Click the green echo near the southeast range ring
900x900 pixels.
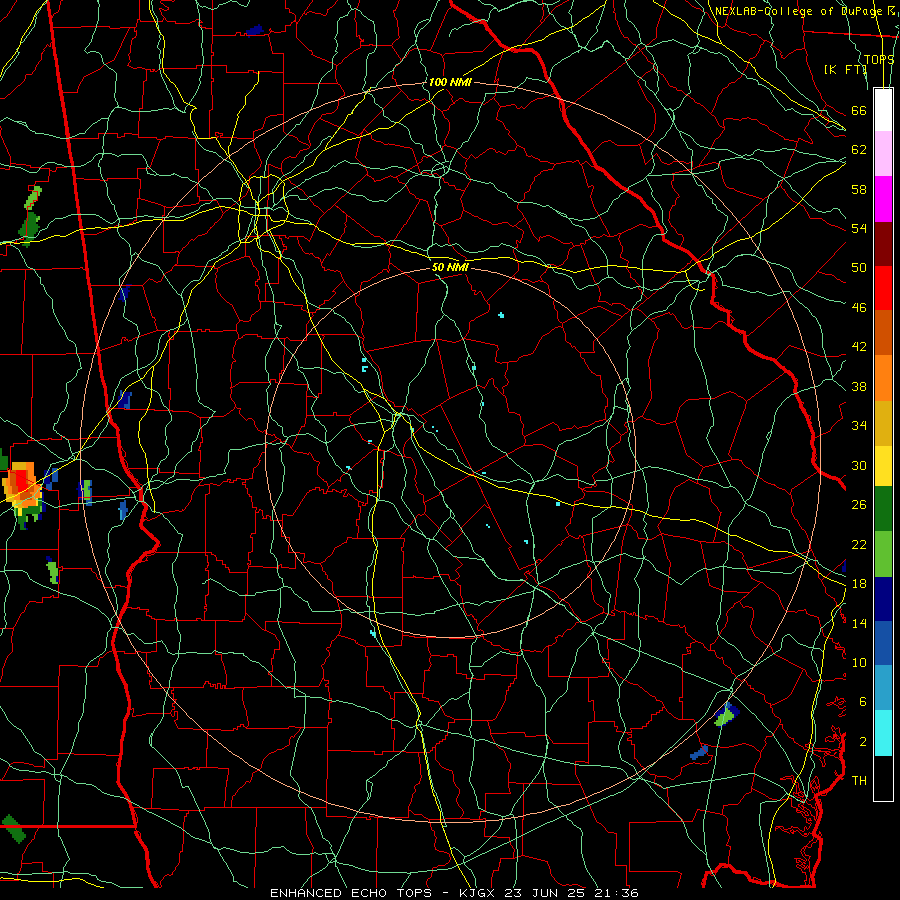tap(725, 716)
